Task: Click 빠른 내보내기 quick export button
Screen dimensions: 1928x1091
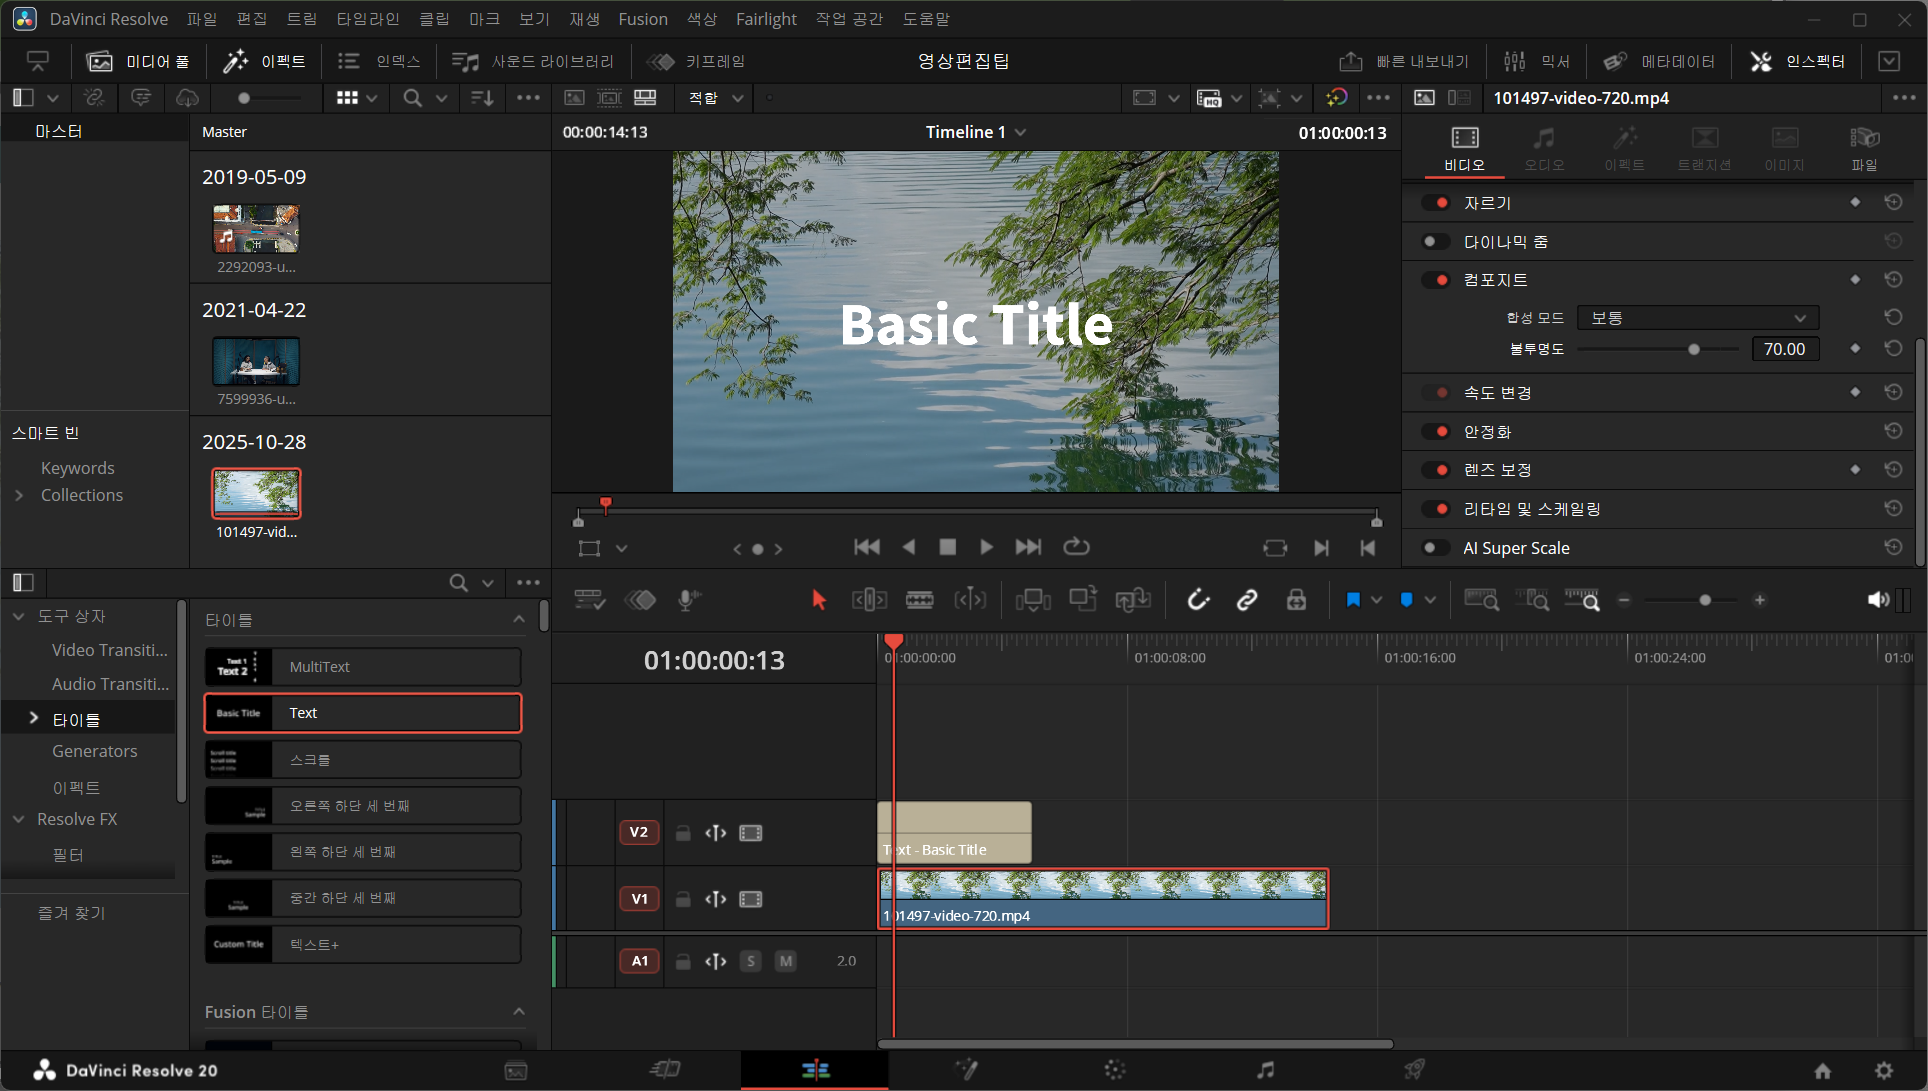Action: 1405,62
